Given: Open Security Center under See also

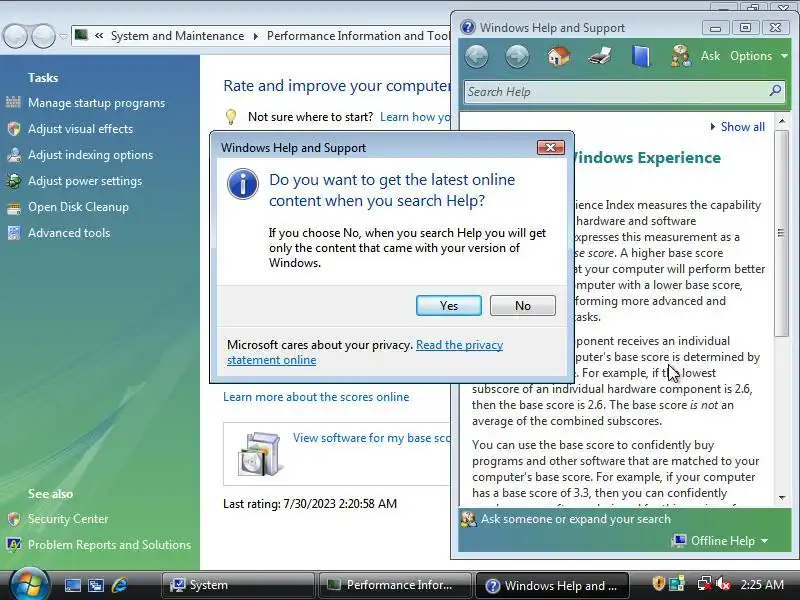Looking at the screenshot, I should (x=68, y=519).
